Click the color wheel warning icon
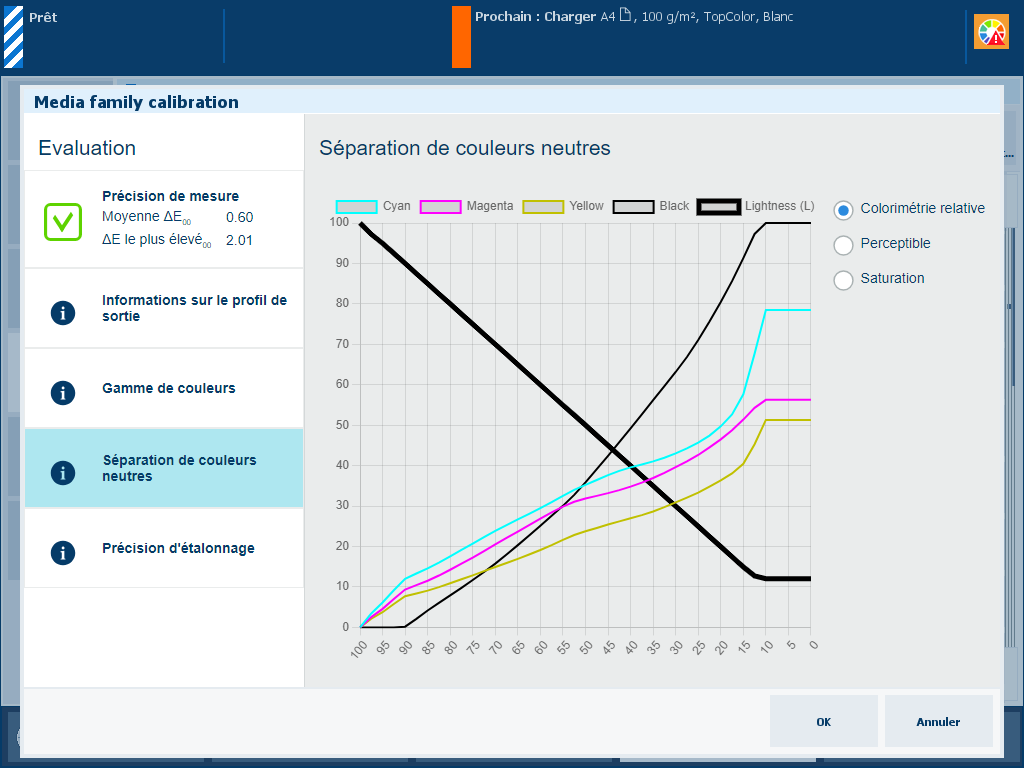Viewport: 1024px width, 768px height. pyautogui.click(x=991, y=33)
